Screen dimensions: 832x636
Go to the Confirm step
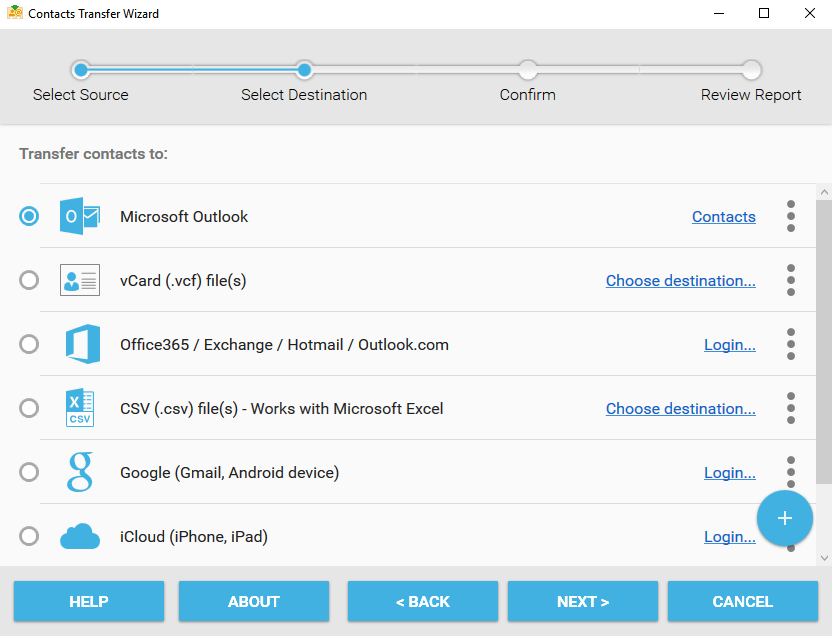(x=527, y=94)
